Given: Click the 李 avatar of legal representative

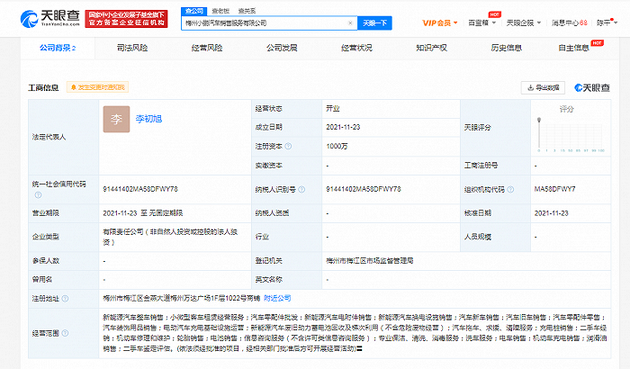Looking at the screenshot, I should point(117,119).
